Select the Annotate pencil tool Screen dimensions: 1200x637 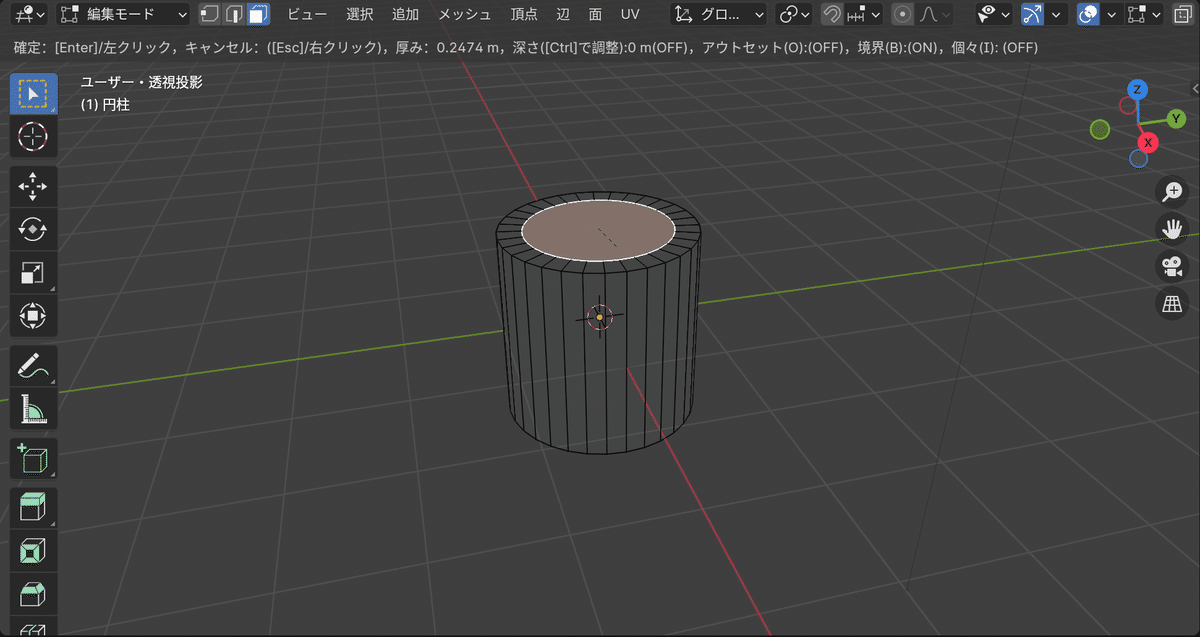(34, 366)
